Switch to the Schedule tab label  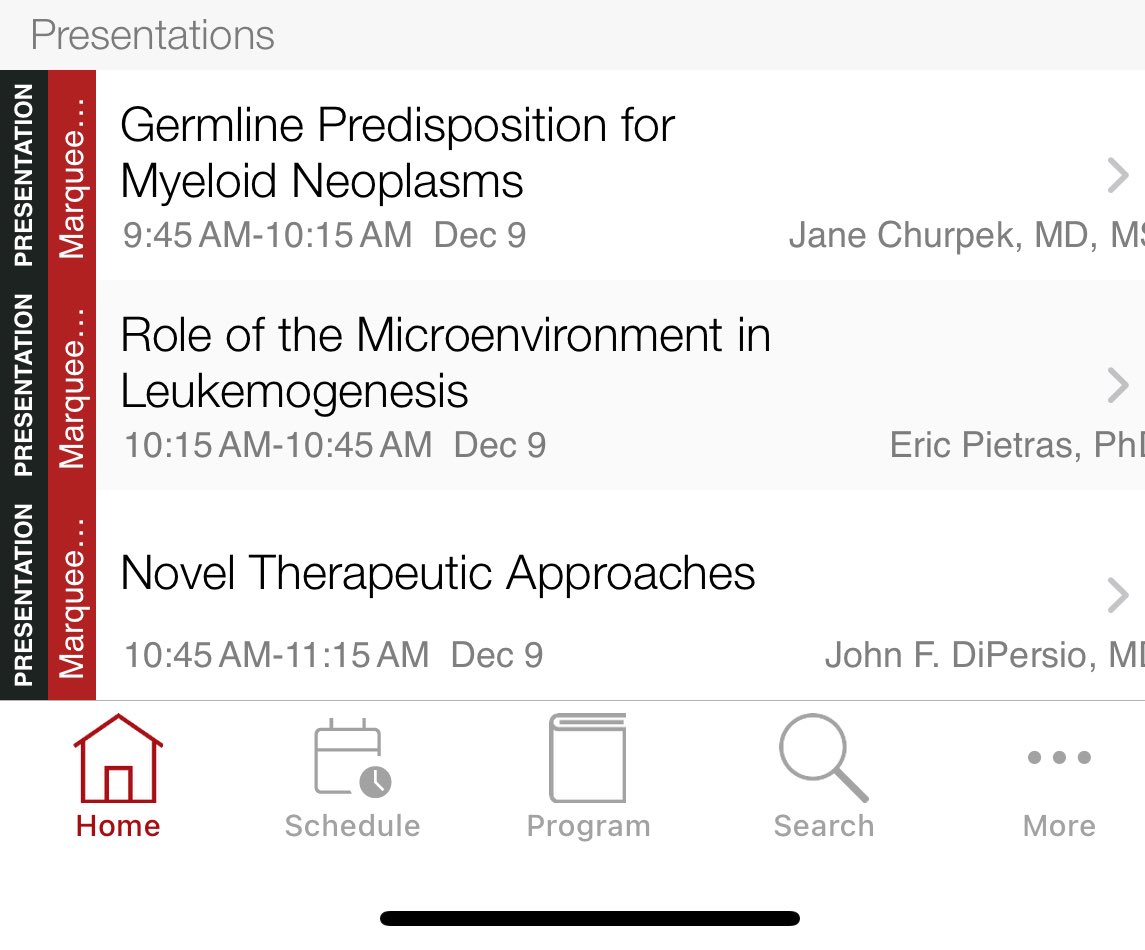(x=353, y=826)
